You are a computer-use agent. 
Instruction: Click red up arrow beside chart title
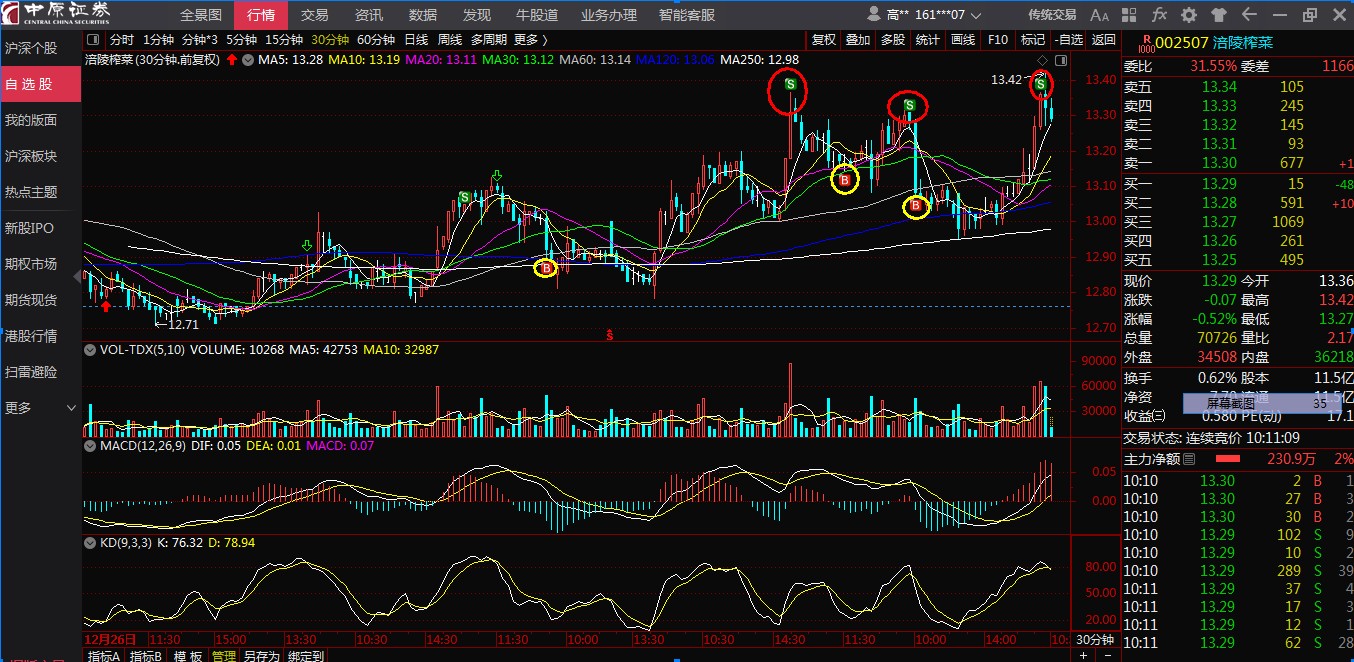point(232,60)
